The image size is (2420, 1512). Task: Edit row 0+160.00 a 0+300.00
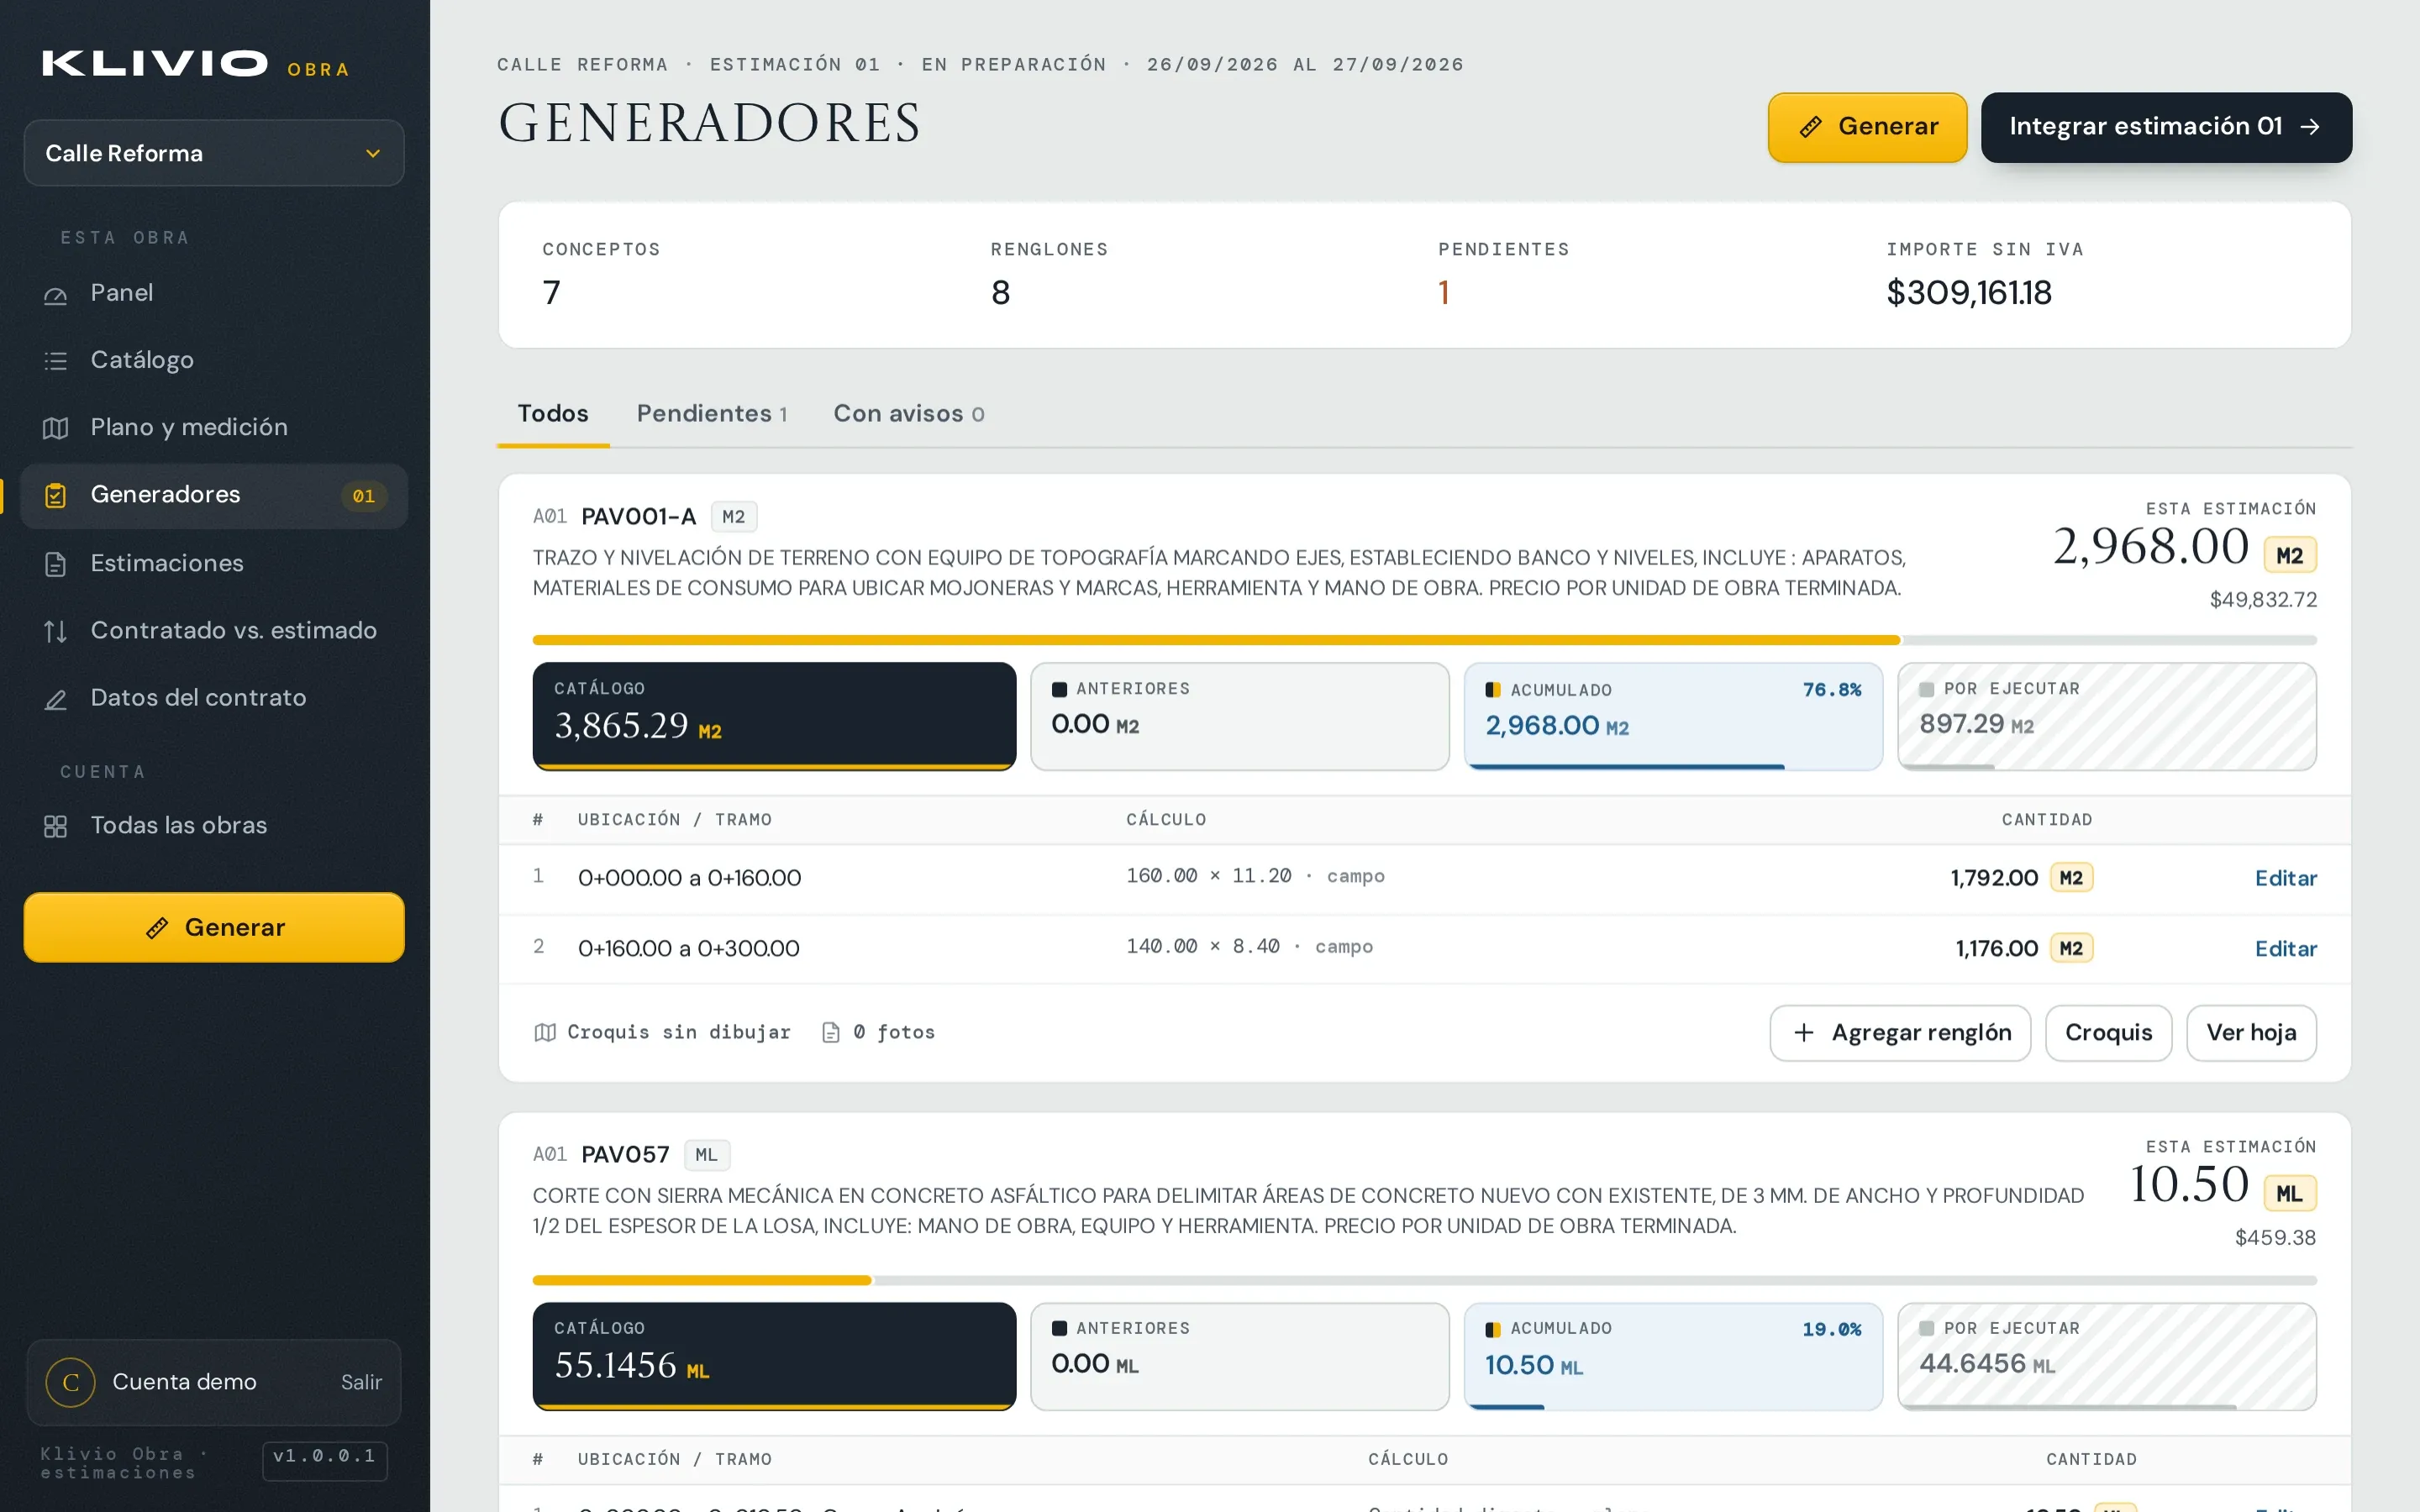2285,948
